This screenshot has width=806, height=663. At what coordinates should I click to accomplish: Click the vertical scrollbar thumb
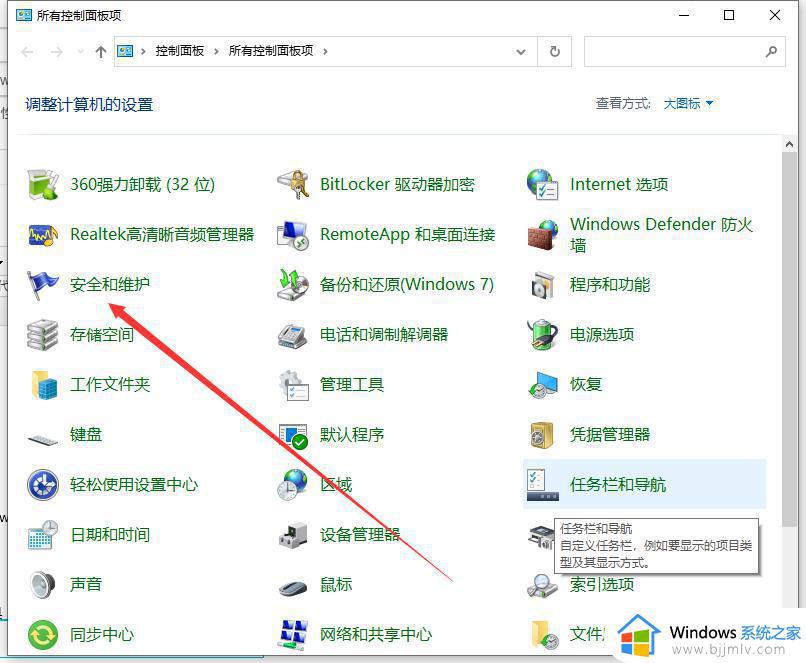click(789, 340)
